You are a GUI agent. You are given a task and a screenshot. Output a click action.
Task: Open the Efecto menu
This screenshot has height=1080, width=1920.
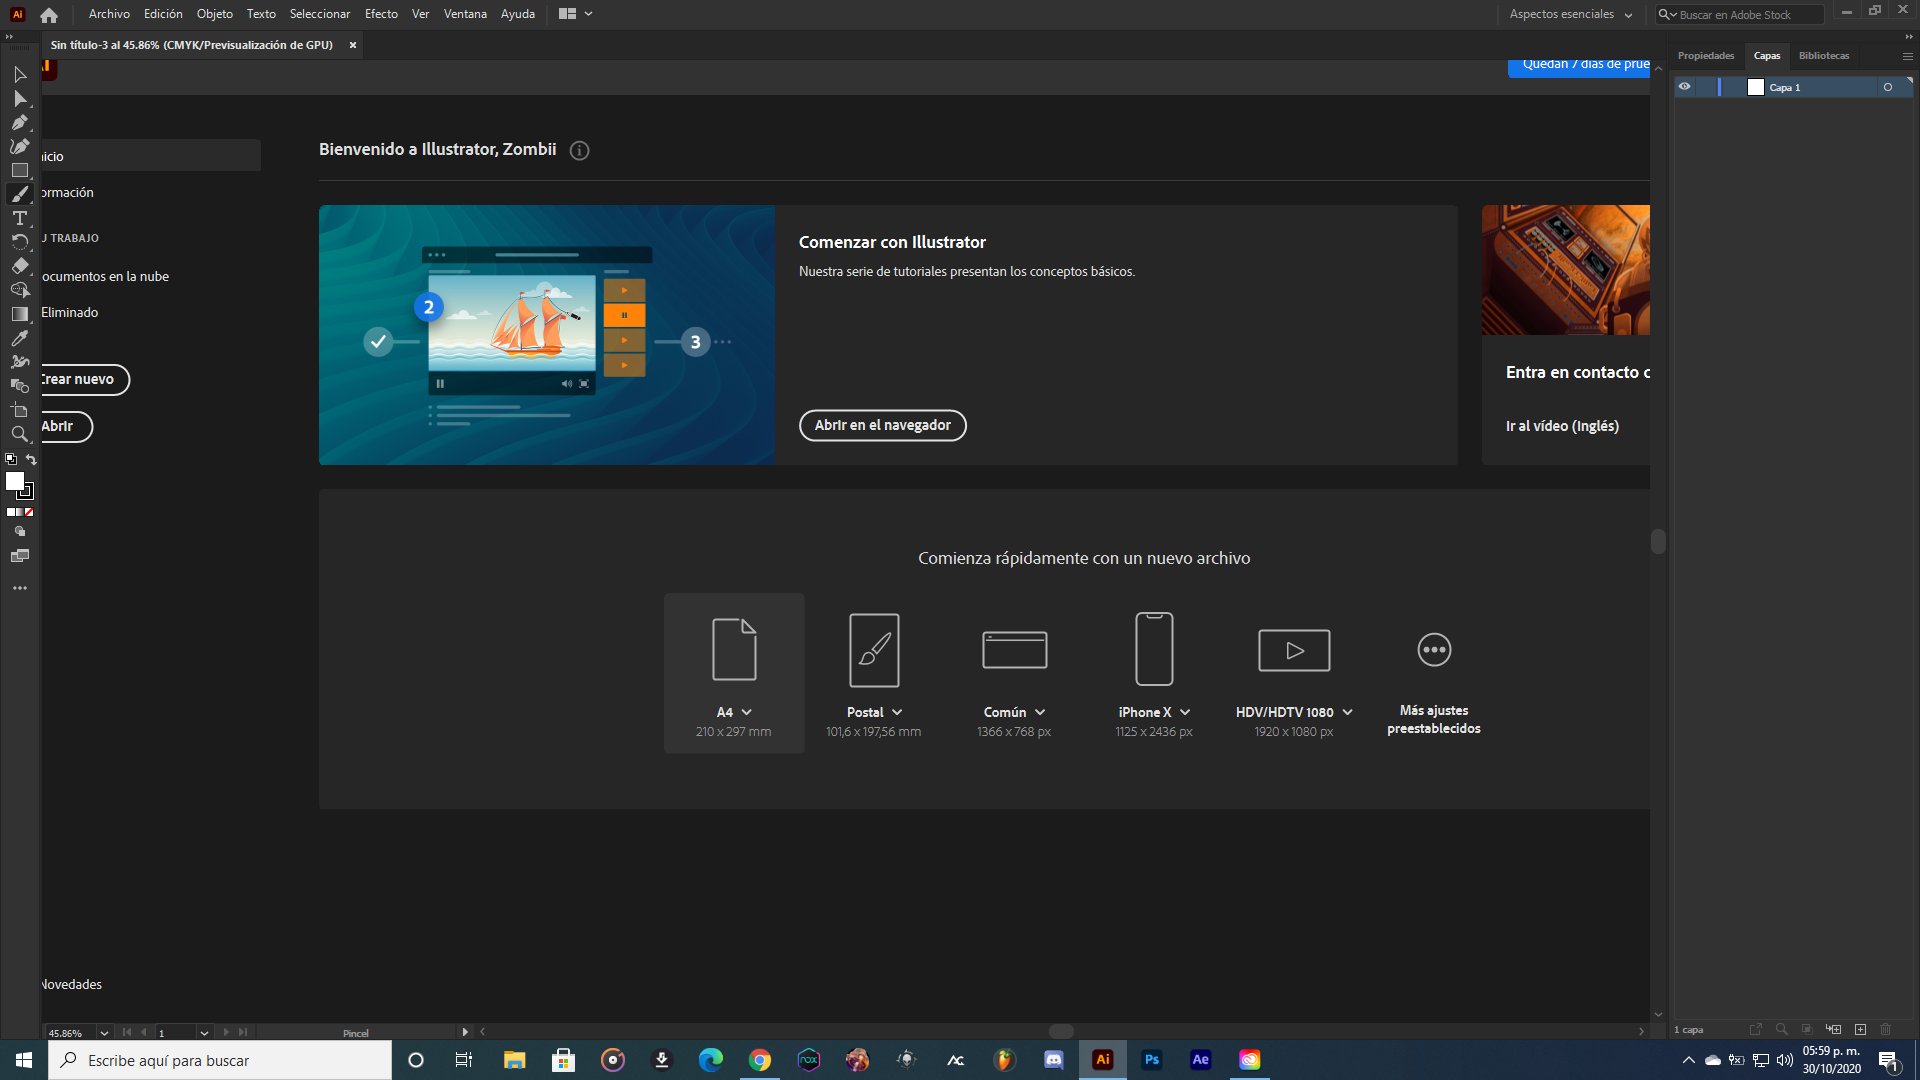click(381, 14)
